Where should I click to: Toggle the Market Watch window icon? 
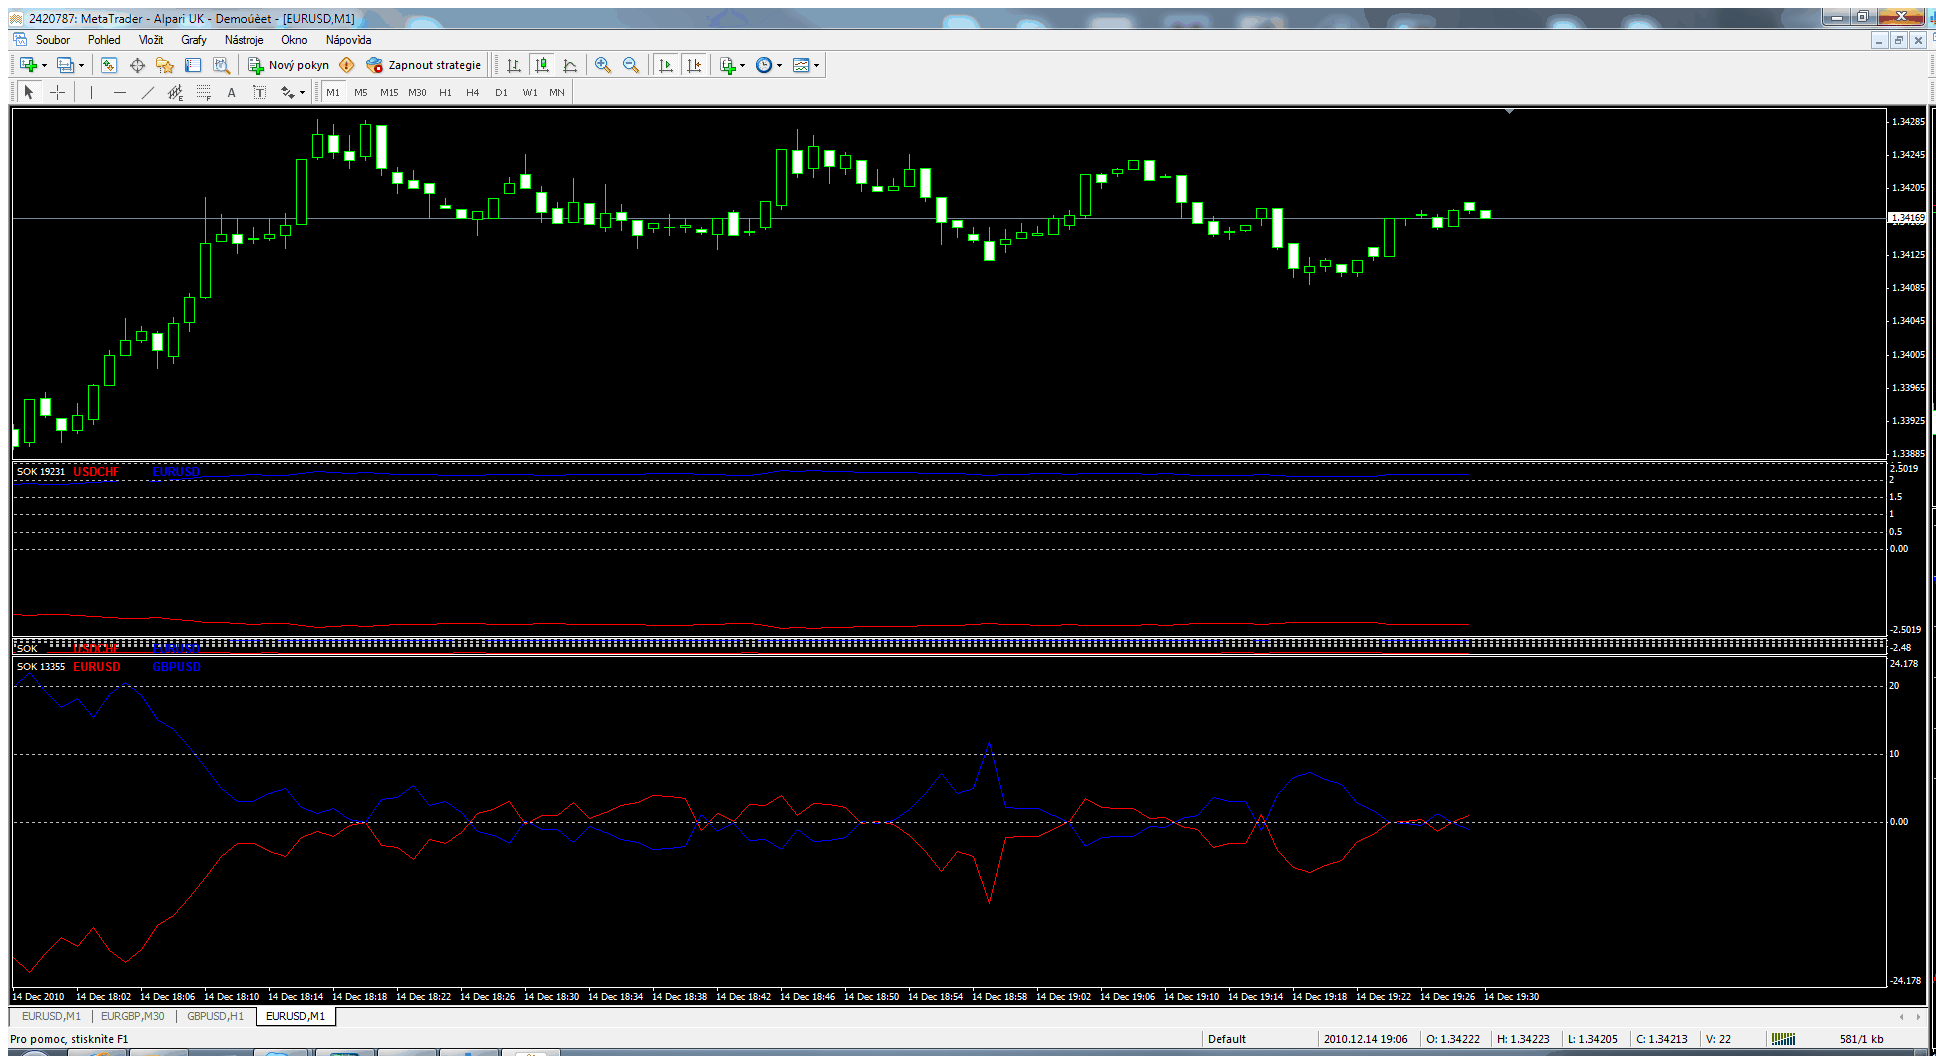(109, 65)
